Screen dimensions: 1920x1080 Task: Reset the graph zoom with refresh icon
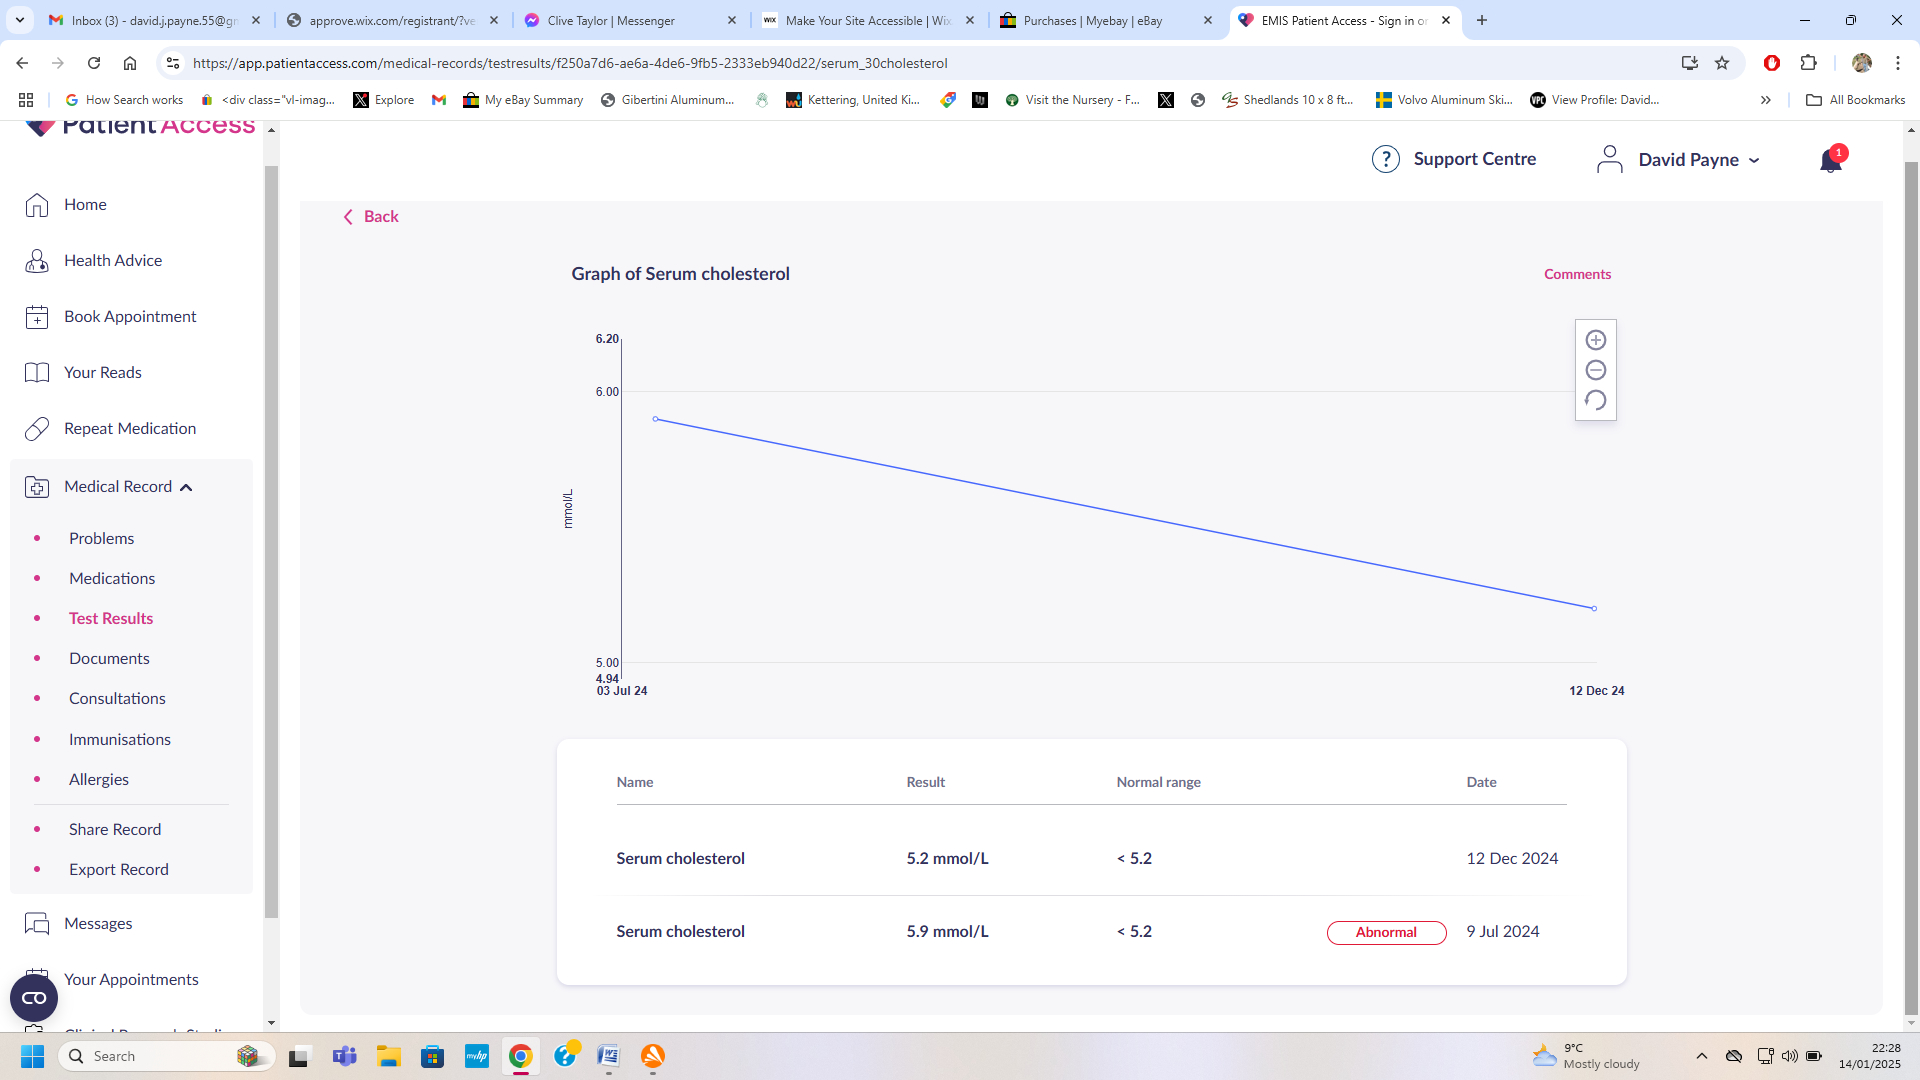click(1595, 400)
